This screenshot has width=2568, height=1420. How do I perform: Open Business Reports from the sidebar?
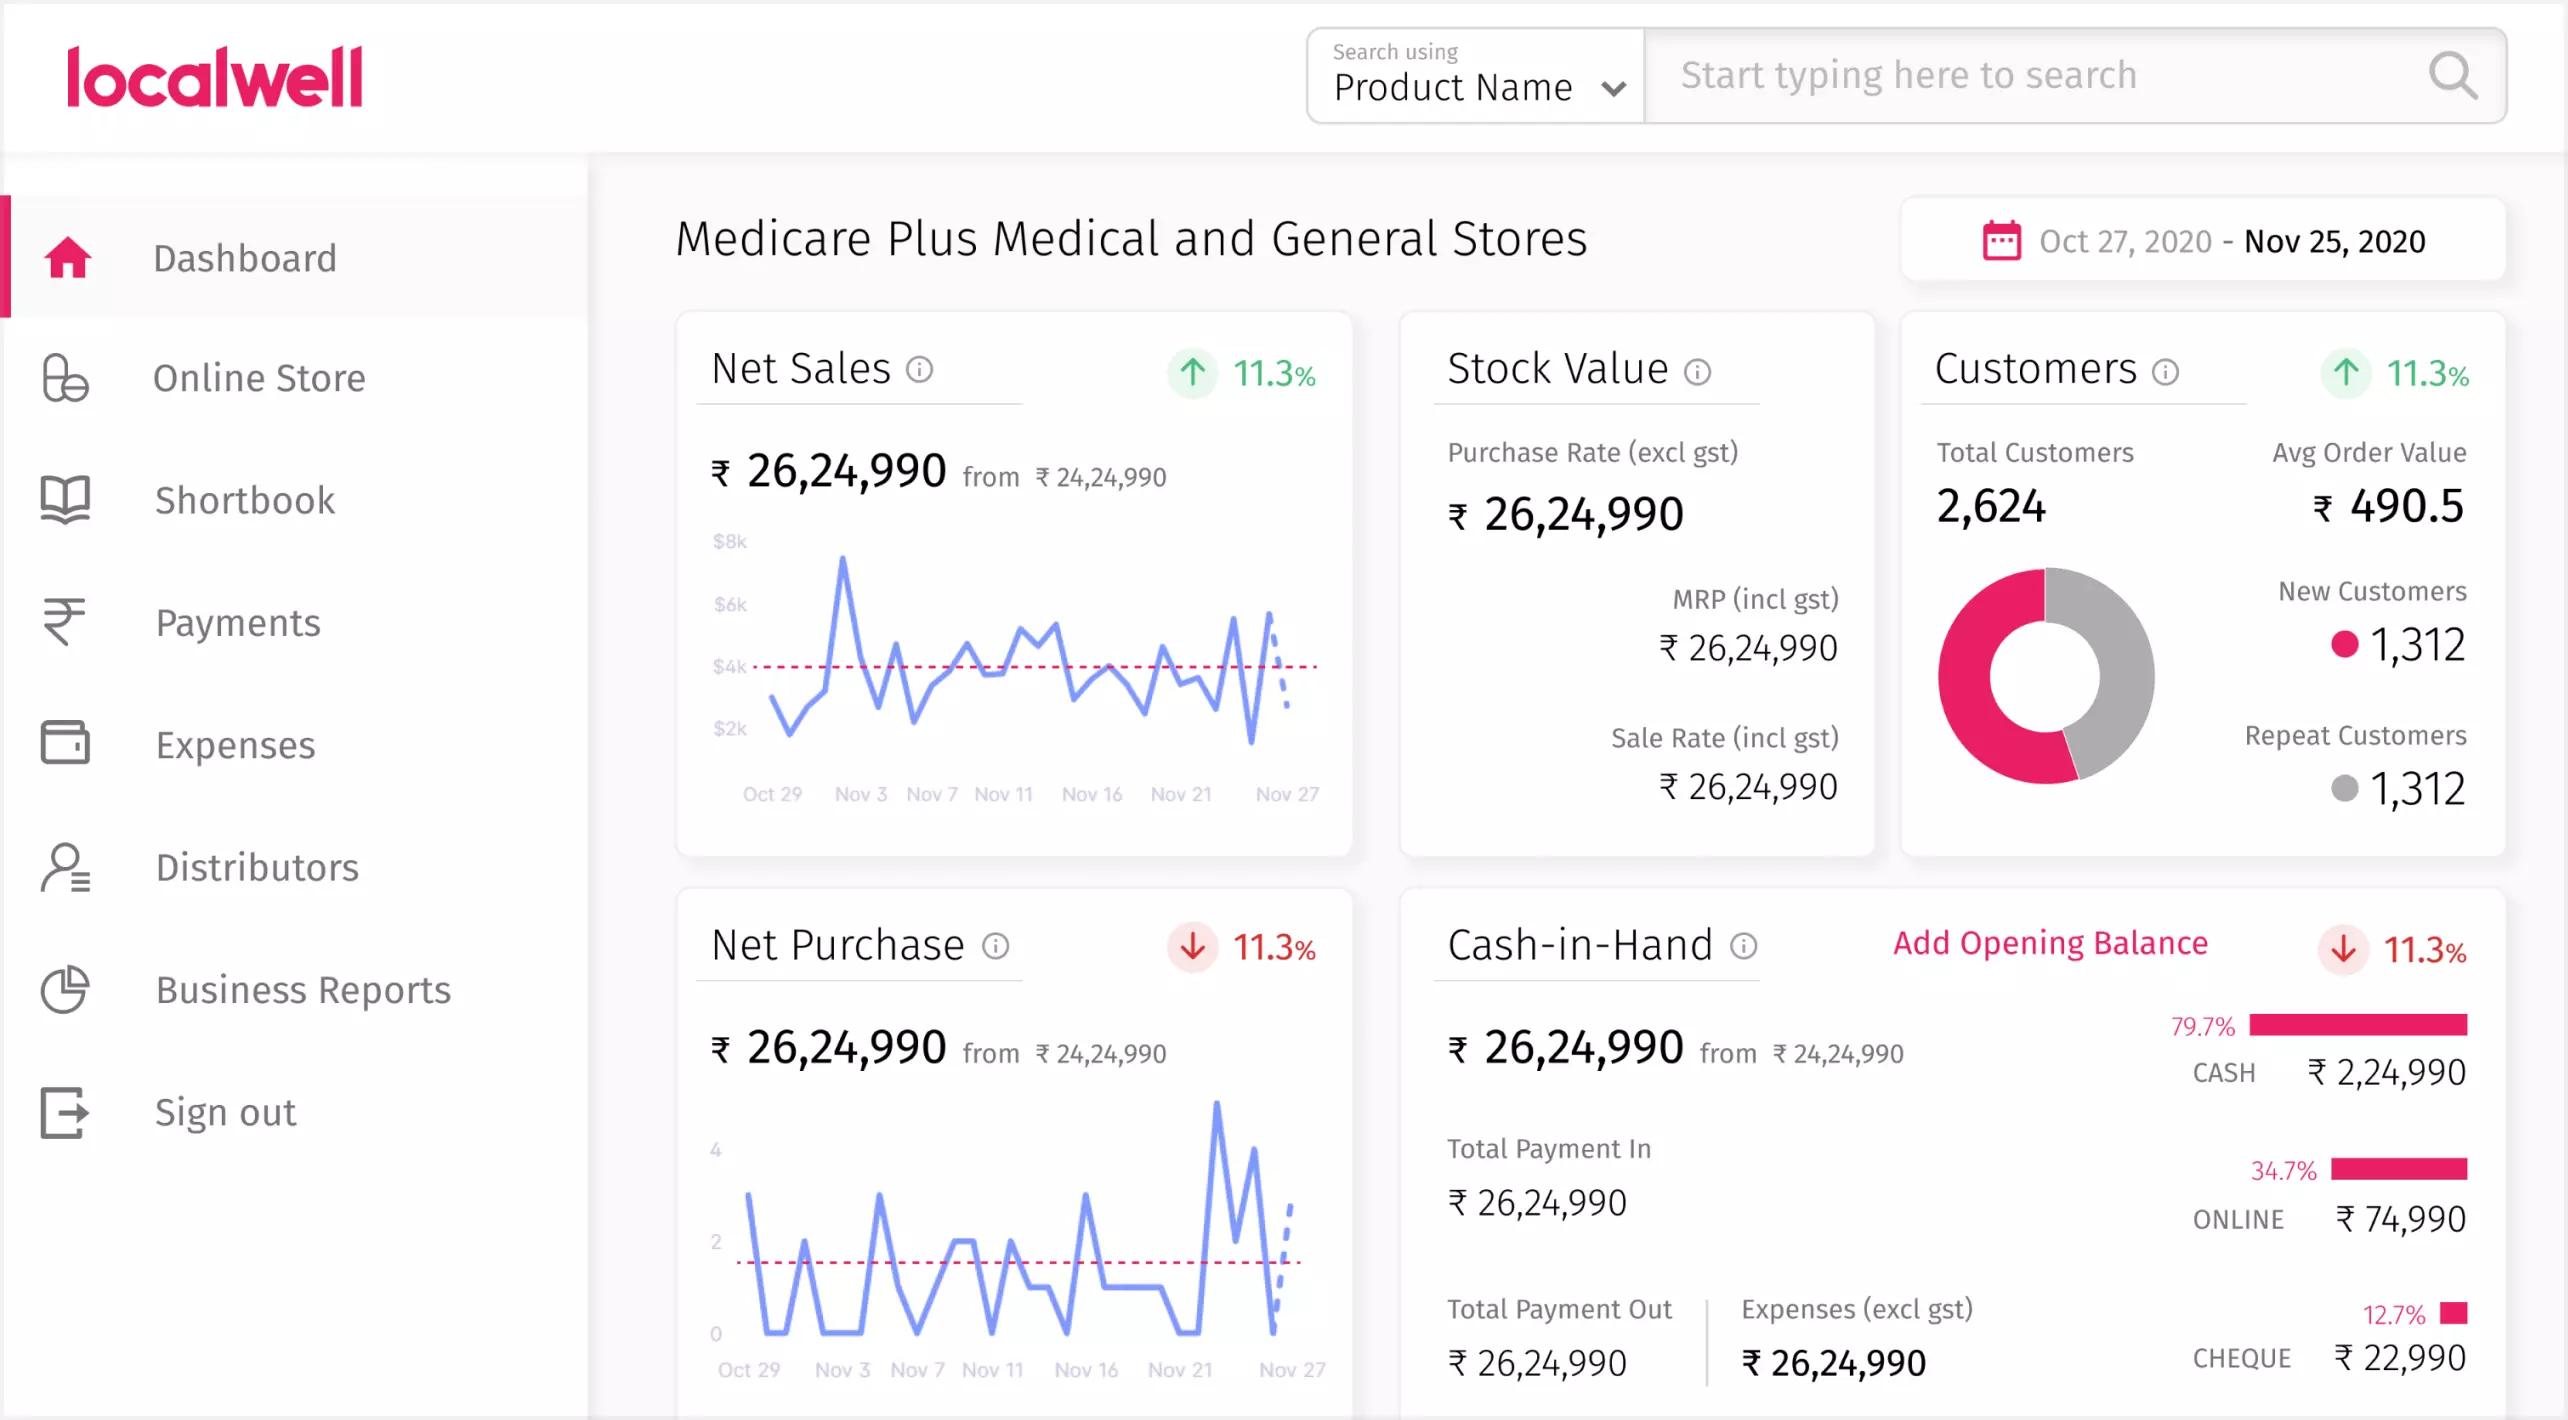(x=303, y=990)
